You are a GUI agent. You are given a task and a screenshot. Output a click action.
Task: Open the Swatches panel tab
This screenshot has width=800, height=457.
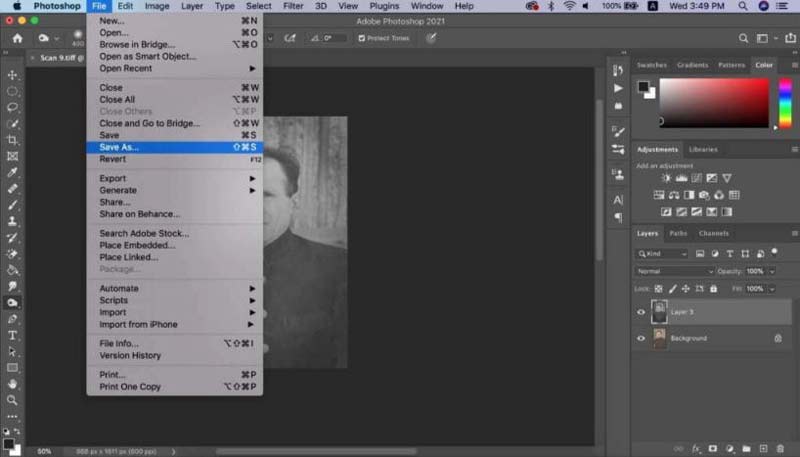tap(652, 65)
